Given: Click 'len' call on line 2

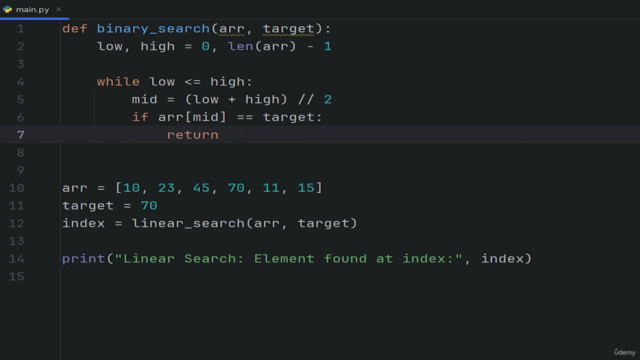Looking at the screenshot, I should (x=240, y=46).
